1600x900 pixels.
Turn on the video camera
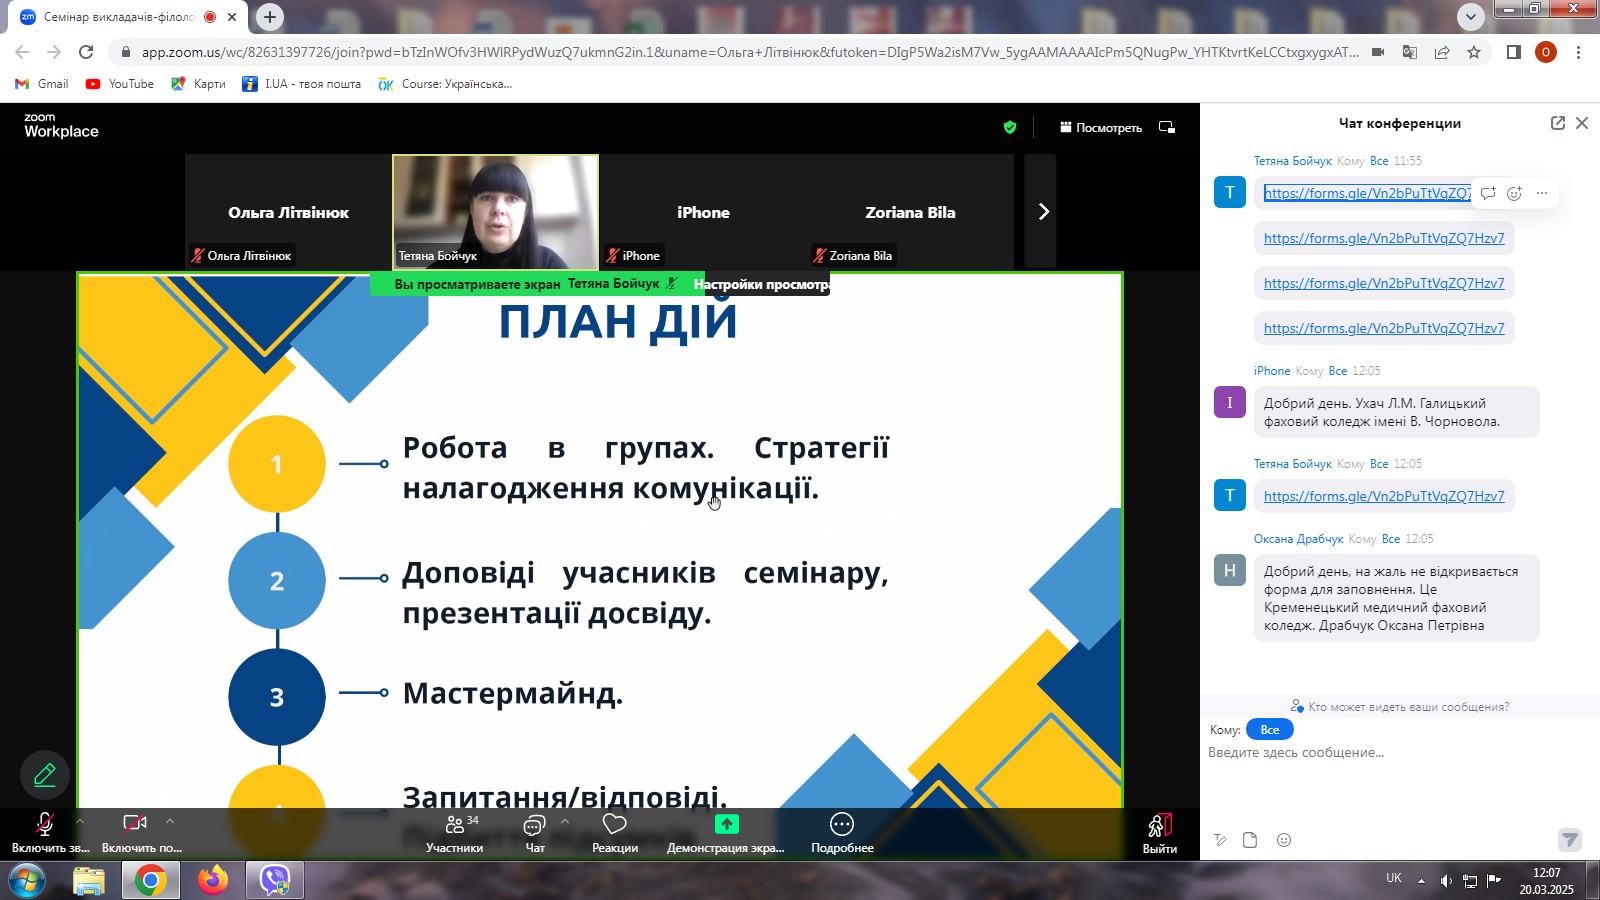coord(135,823)
